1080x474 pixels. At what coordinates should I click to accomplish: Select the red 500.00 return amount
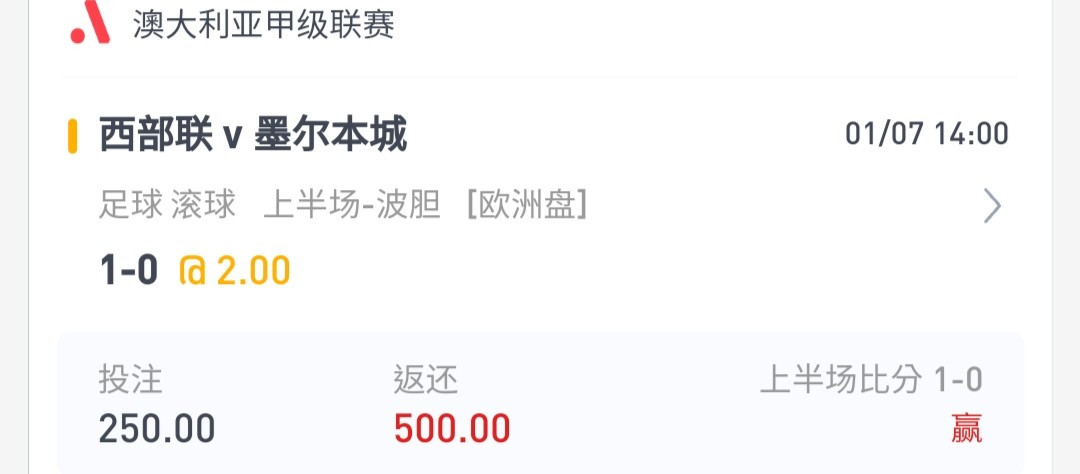[x=452, y=429]
